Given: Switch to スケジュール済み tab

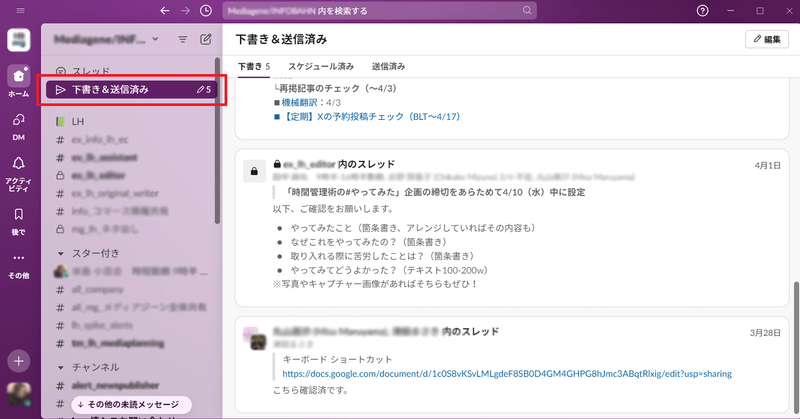Looking at the screenshot, I should 320,66.
